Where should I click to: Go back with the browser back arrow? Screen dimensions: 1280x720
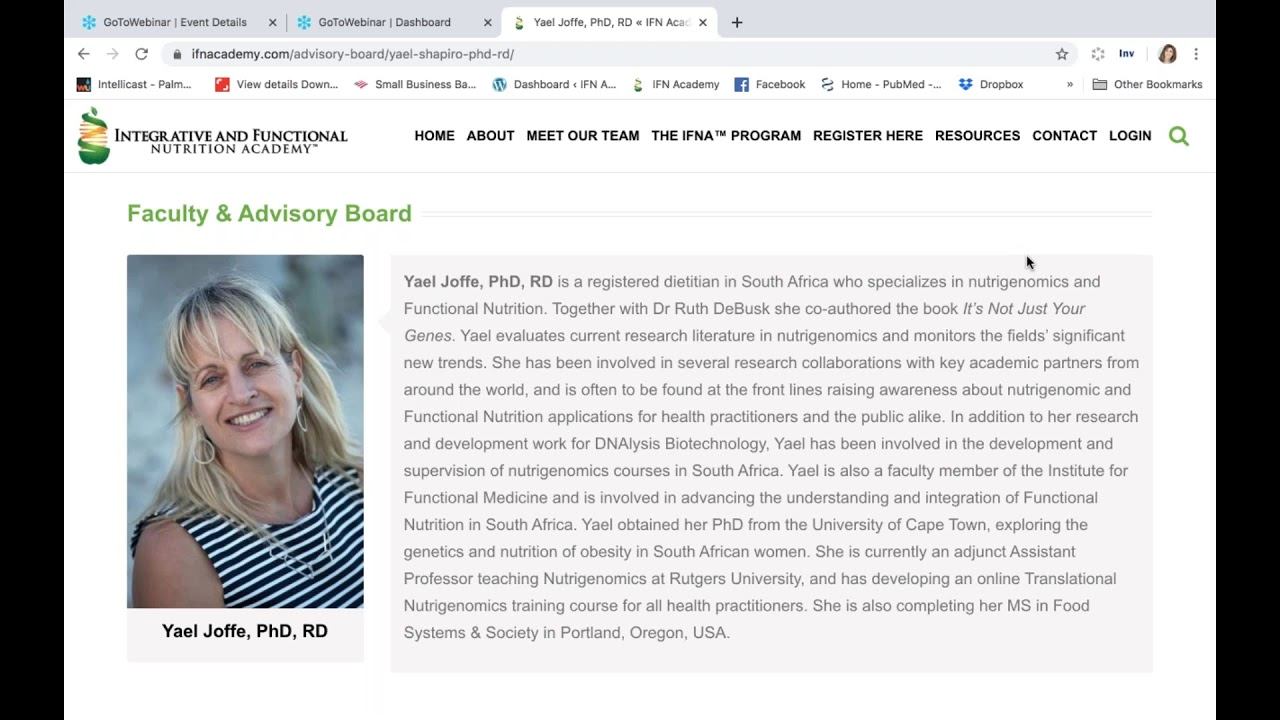(84, 54)
